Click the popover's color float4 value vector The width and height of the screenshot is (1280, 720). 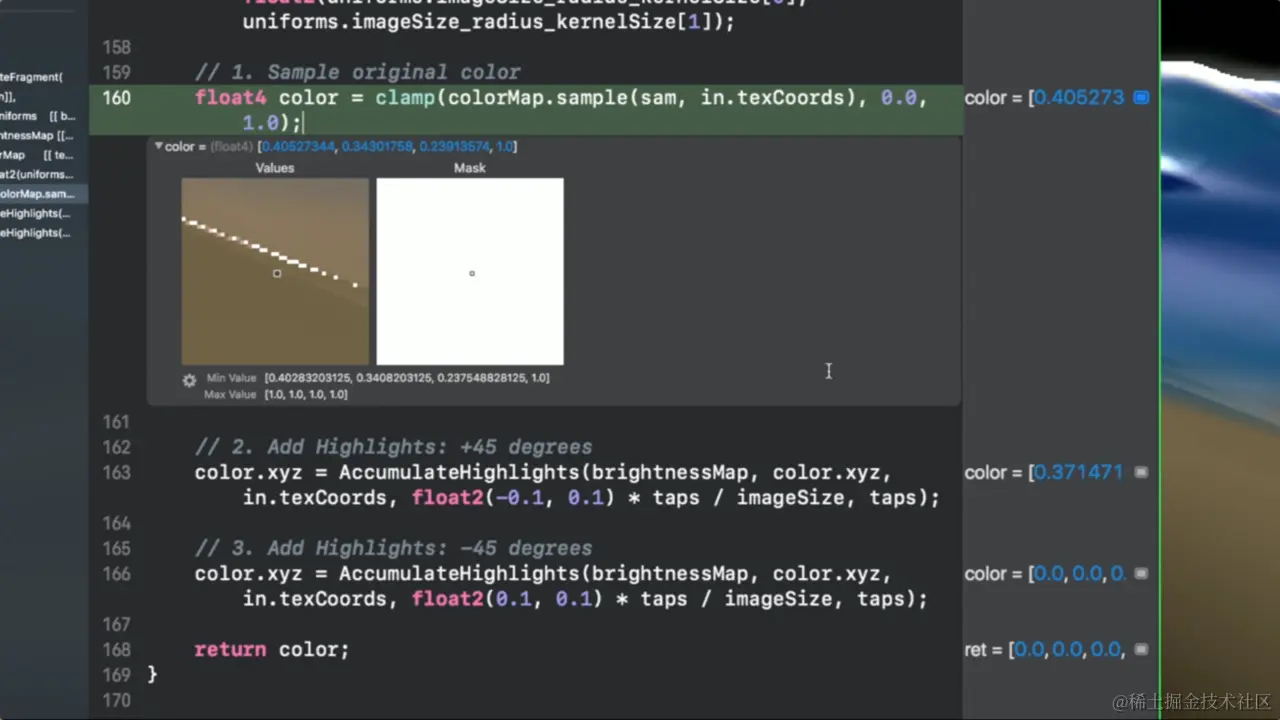[387, 146]
